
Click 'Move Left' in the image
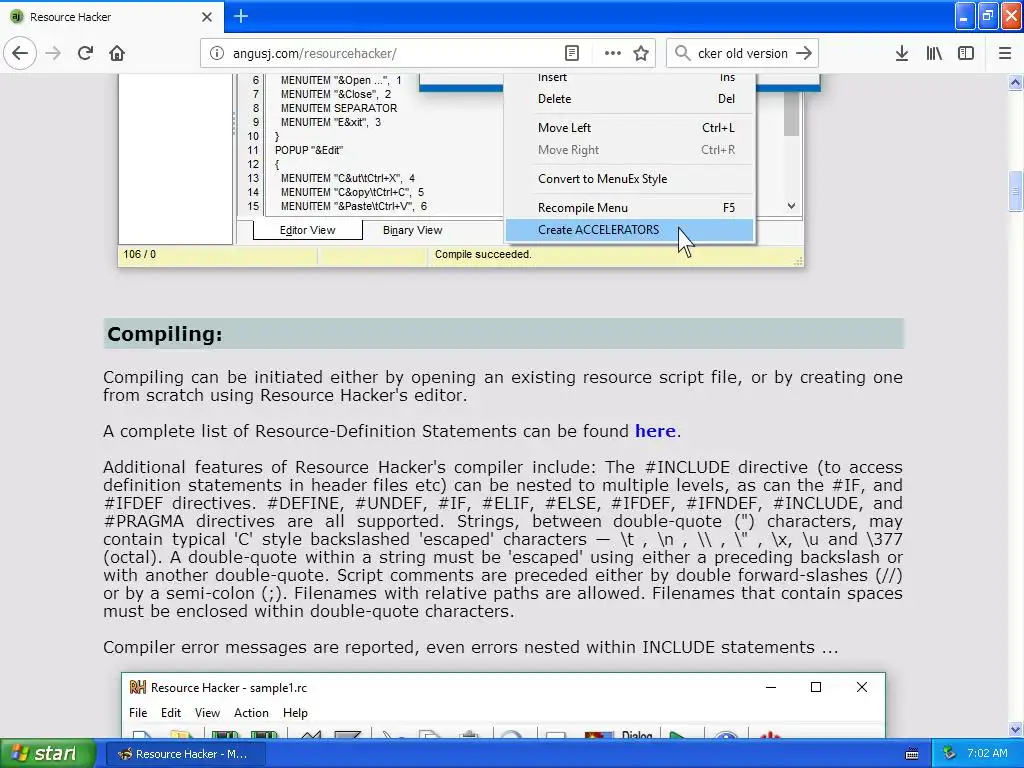click(x=564, y=128)
